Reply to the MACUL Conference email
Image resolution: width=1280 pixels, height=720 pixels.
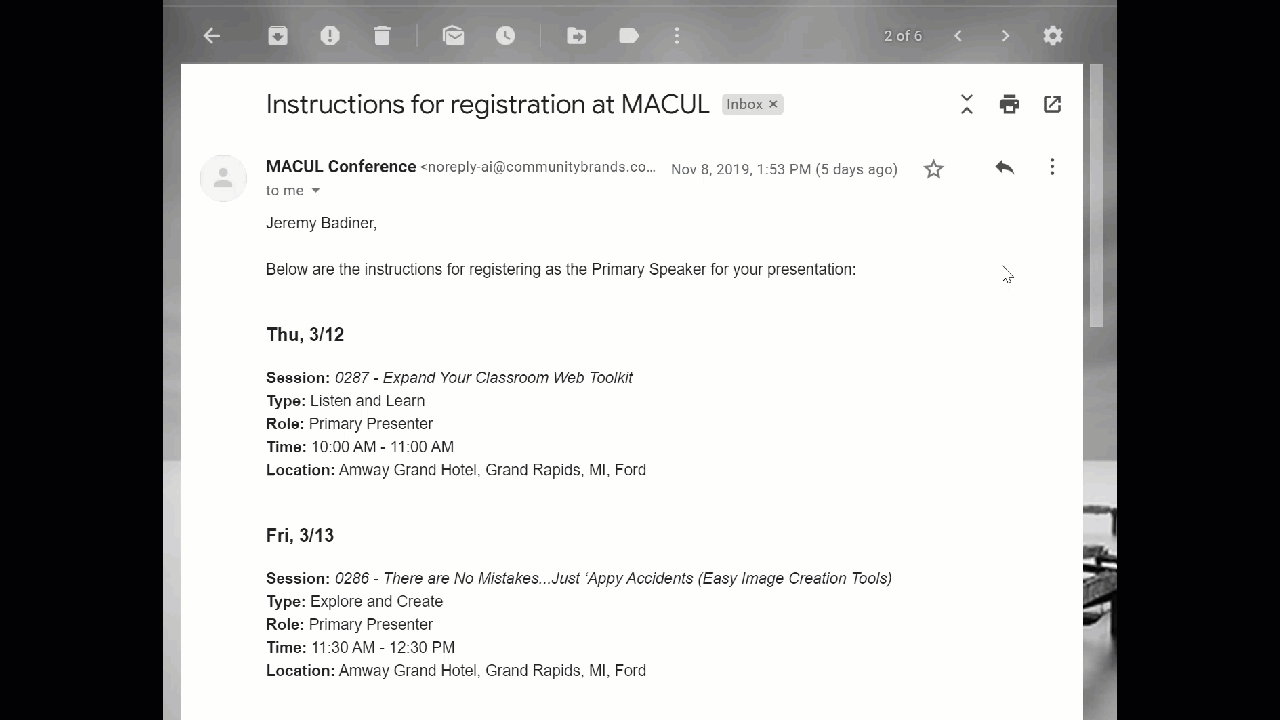coord(1005,168)
